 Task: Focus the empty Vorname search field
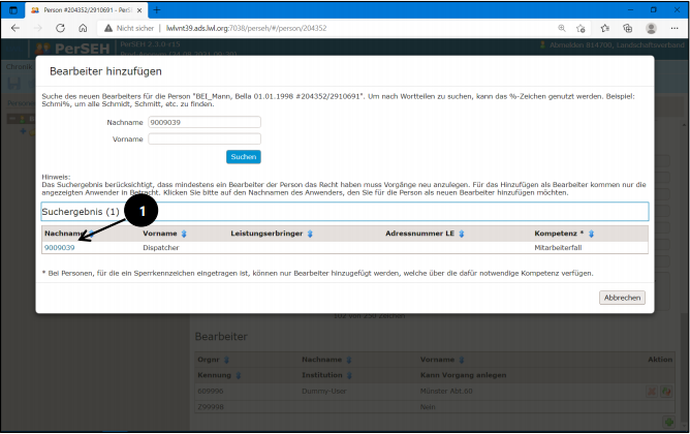click(205, 139)
